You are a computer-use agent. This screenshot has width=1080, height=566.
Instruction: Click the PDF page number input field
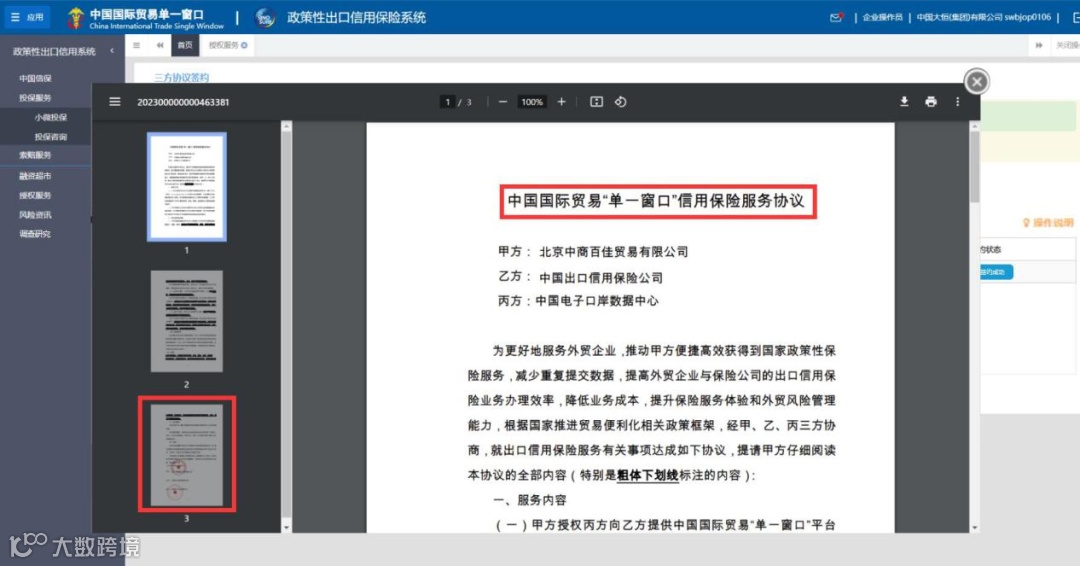coord(448,102)
